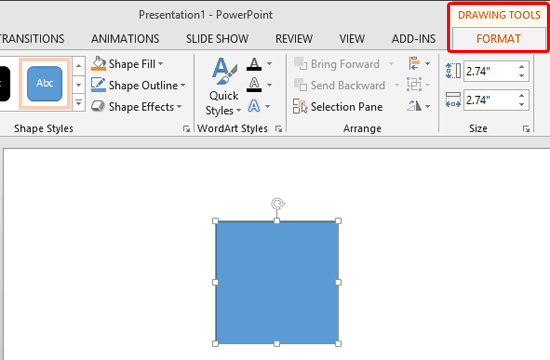Click the Text Effects glowing A icon
The height and width of the screenshot is (360, 550).
click(254, 106)
